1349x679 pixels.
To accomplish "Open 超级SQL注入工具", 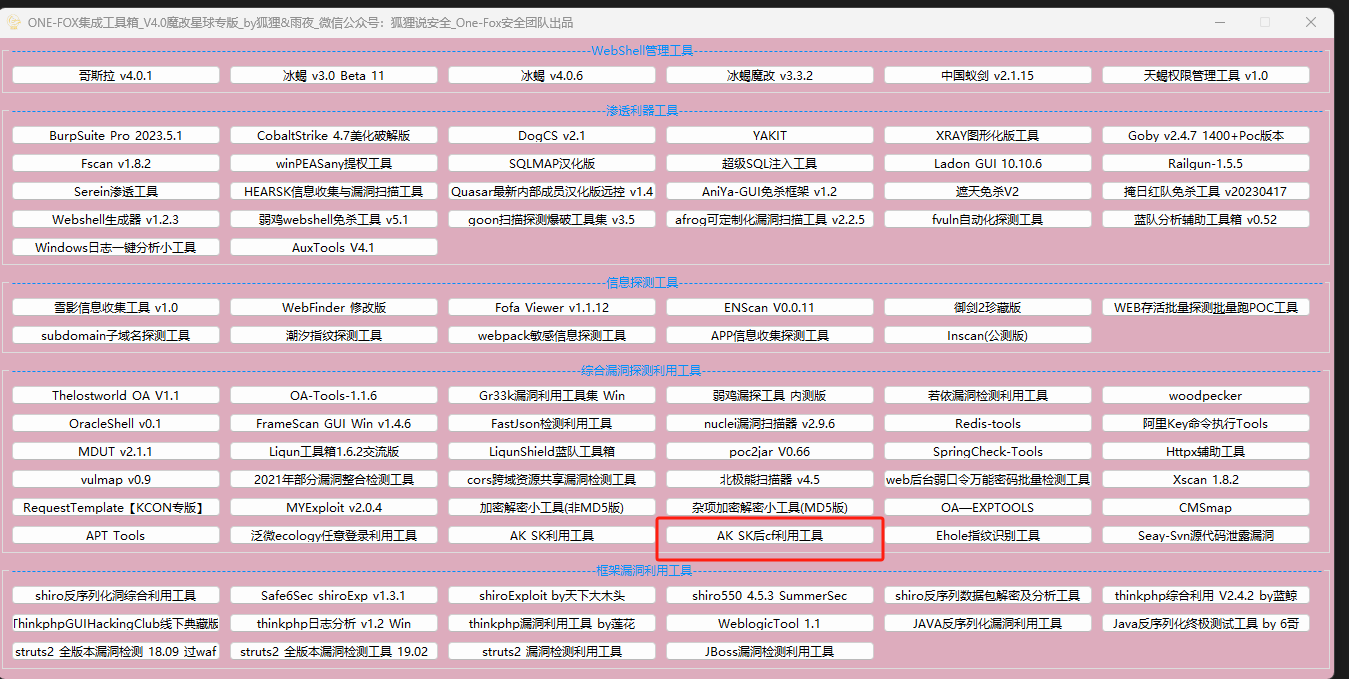I will [770, 163].
